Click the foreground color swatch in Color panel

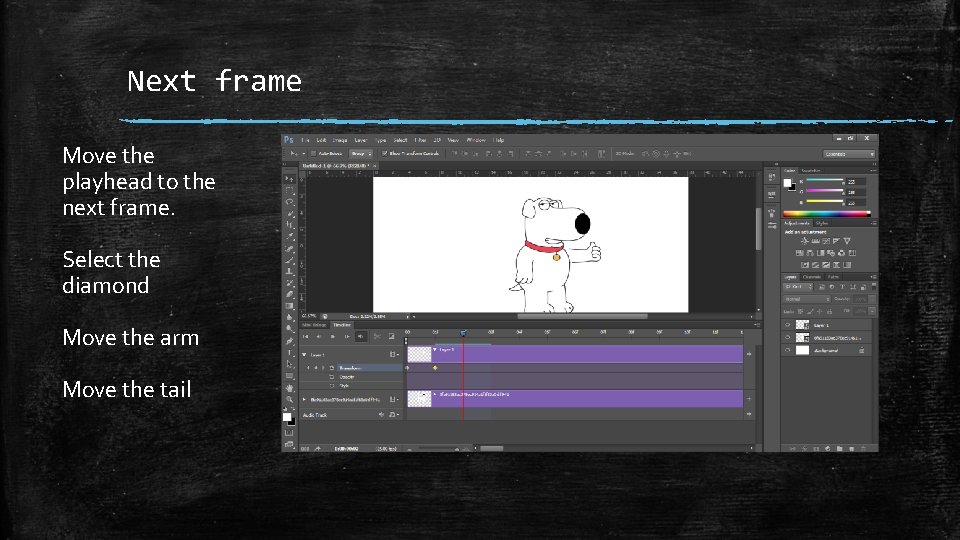pos(787,182)
